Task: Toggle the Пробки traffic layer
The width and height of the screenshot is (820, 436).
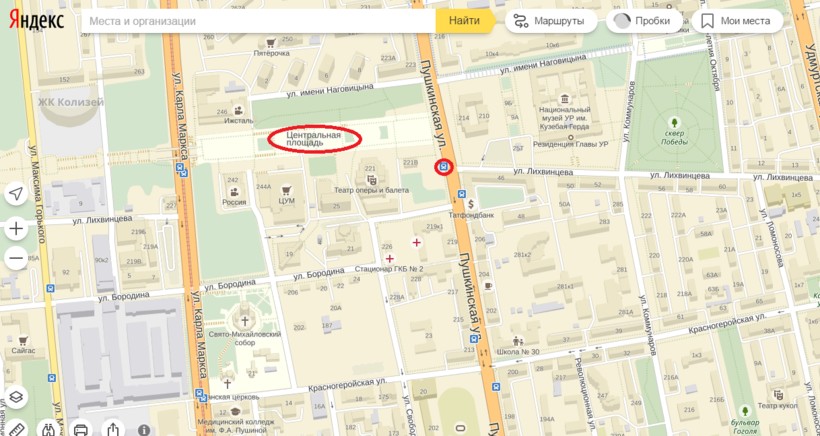Action: tap(644, 21)
